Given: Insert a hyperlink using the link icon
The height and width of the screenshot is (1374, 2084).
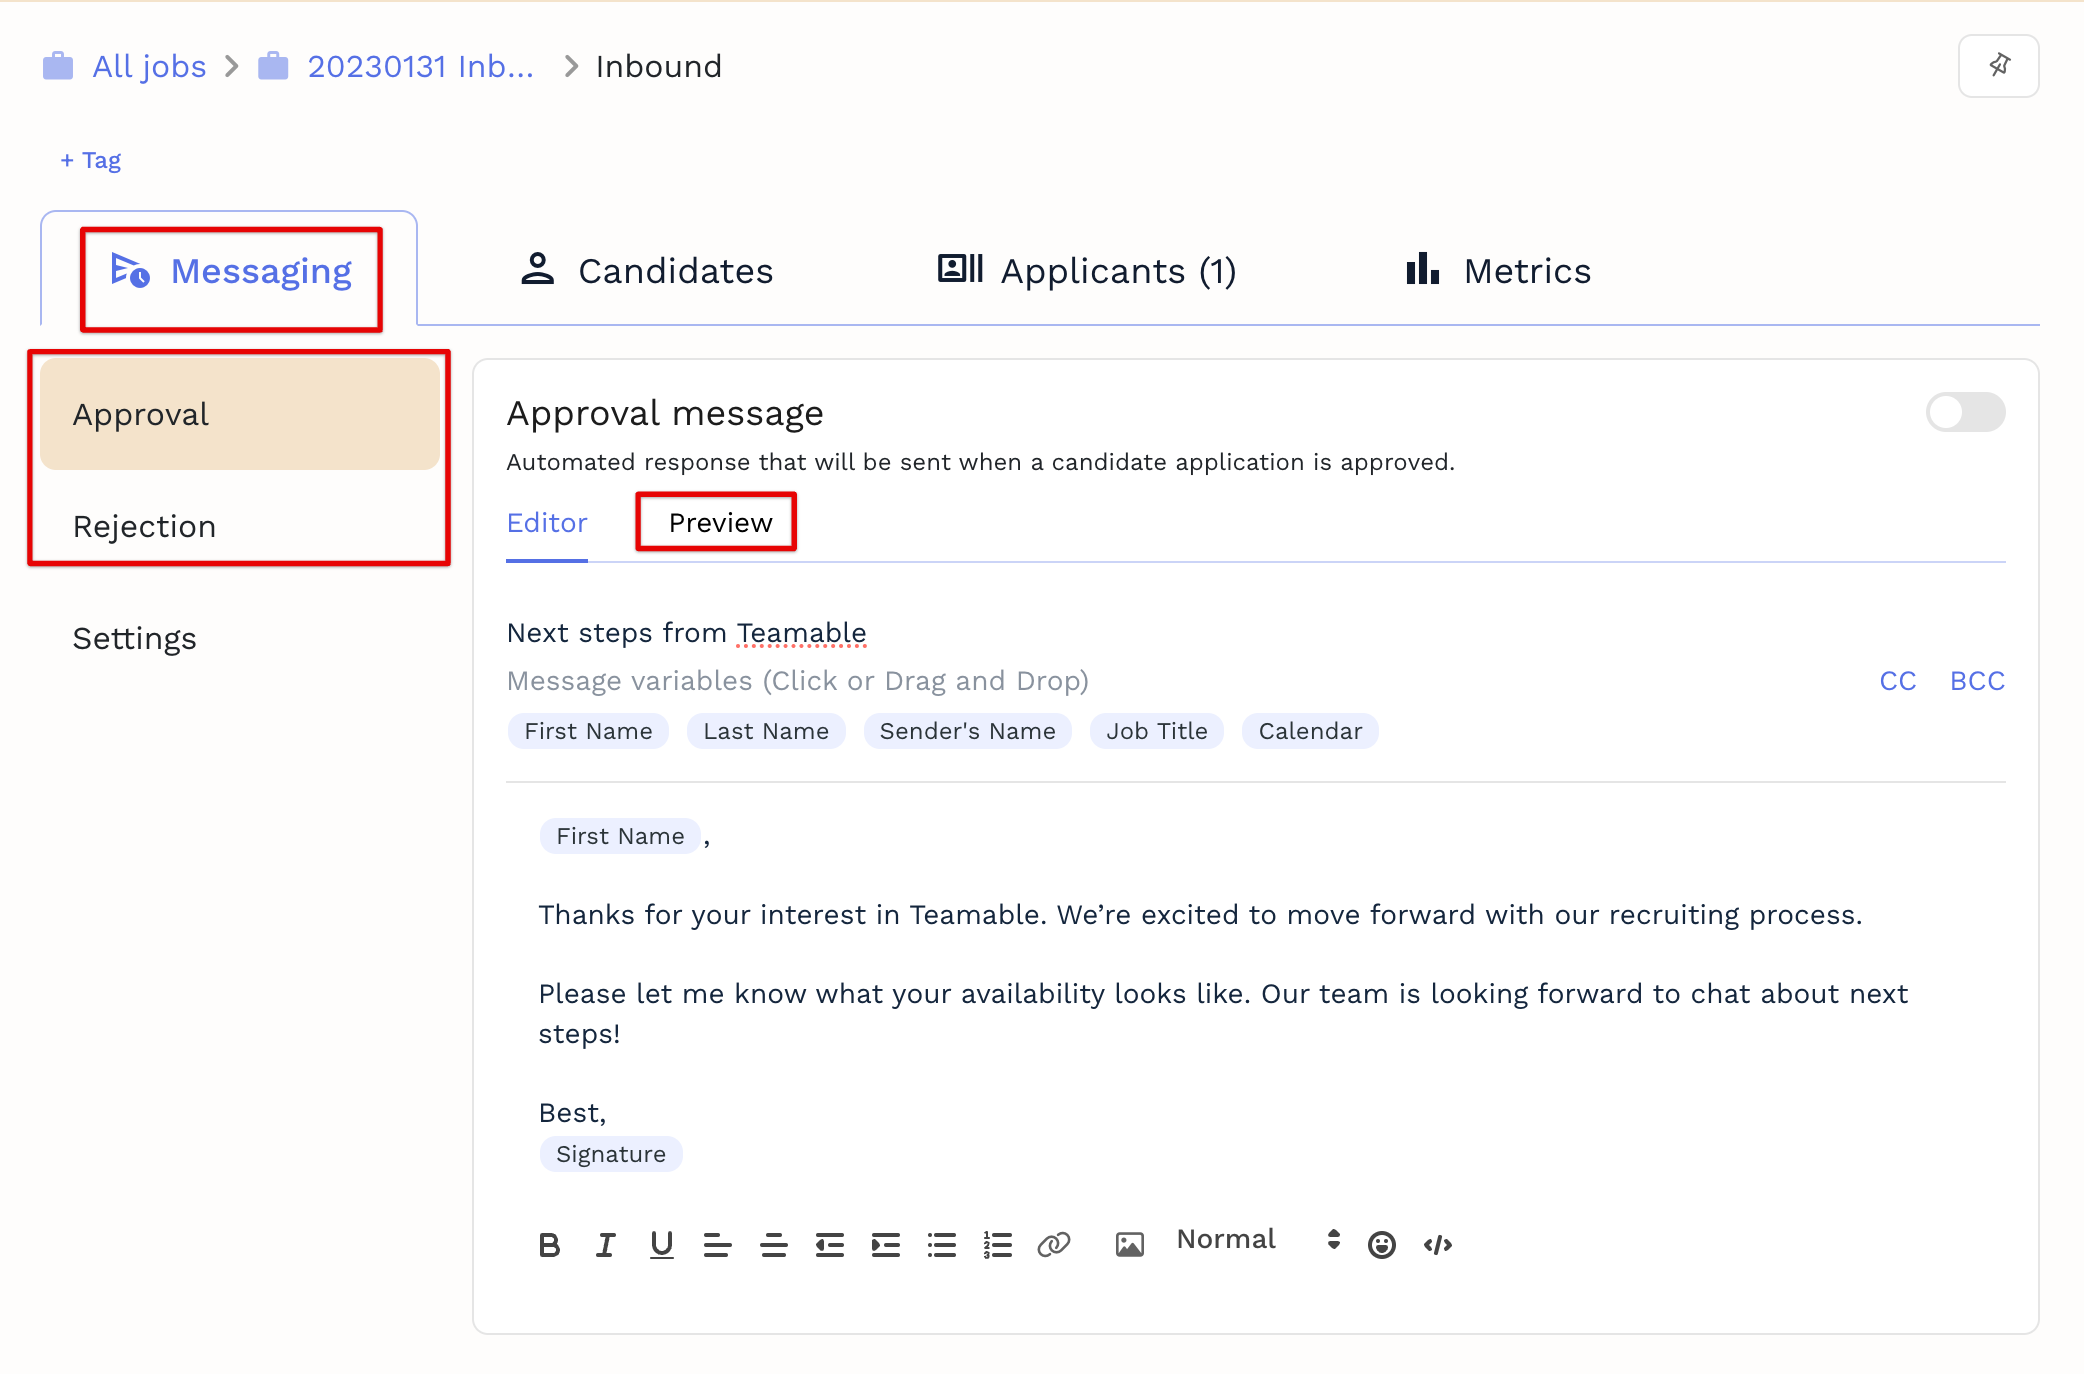Looking at the screenshot, I should pyautogui.click(x=1054, y=1244).
